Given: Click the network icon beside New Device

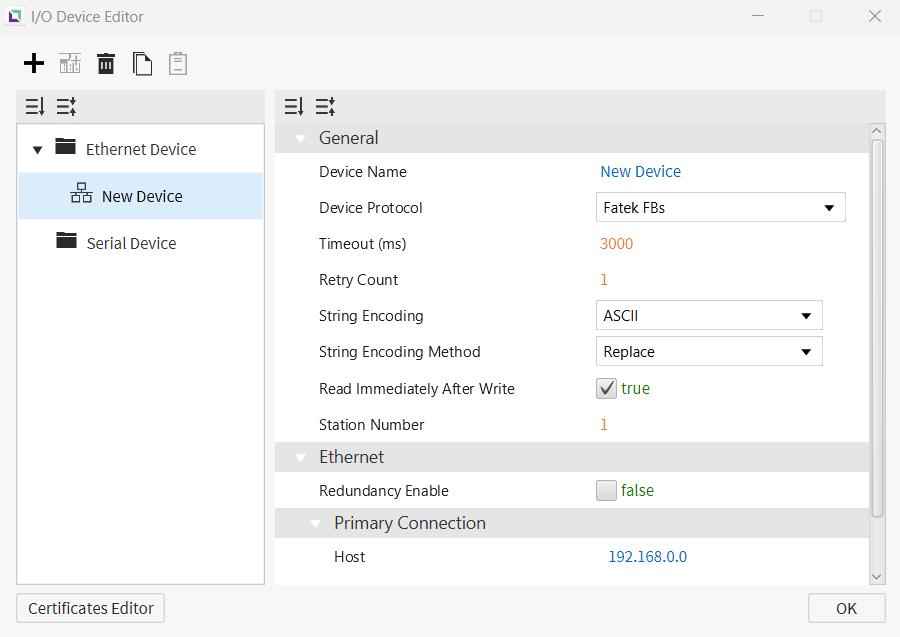Looking at the screenshot, I should tap(81, 193).
